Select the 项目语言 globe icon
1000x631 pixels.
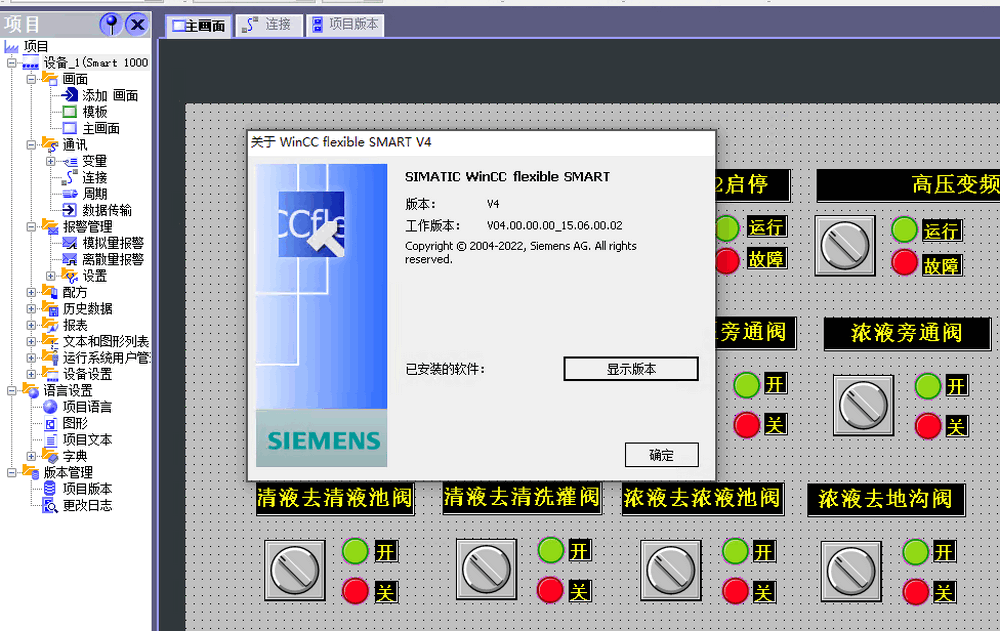50,406
